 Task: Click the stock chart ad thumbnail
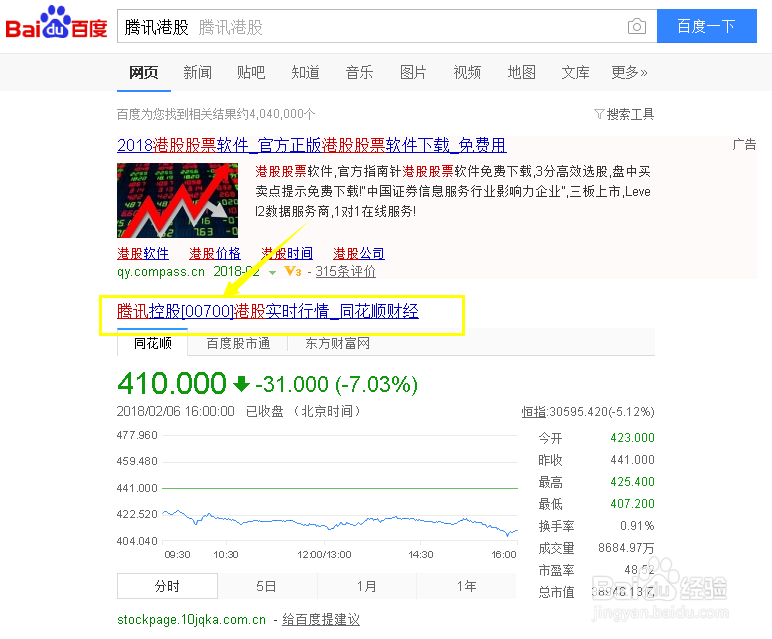(177, 200)
